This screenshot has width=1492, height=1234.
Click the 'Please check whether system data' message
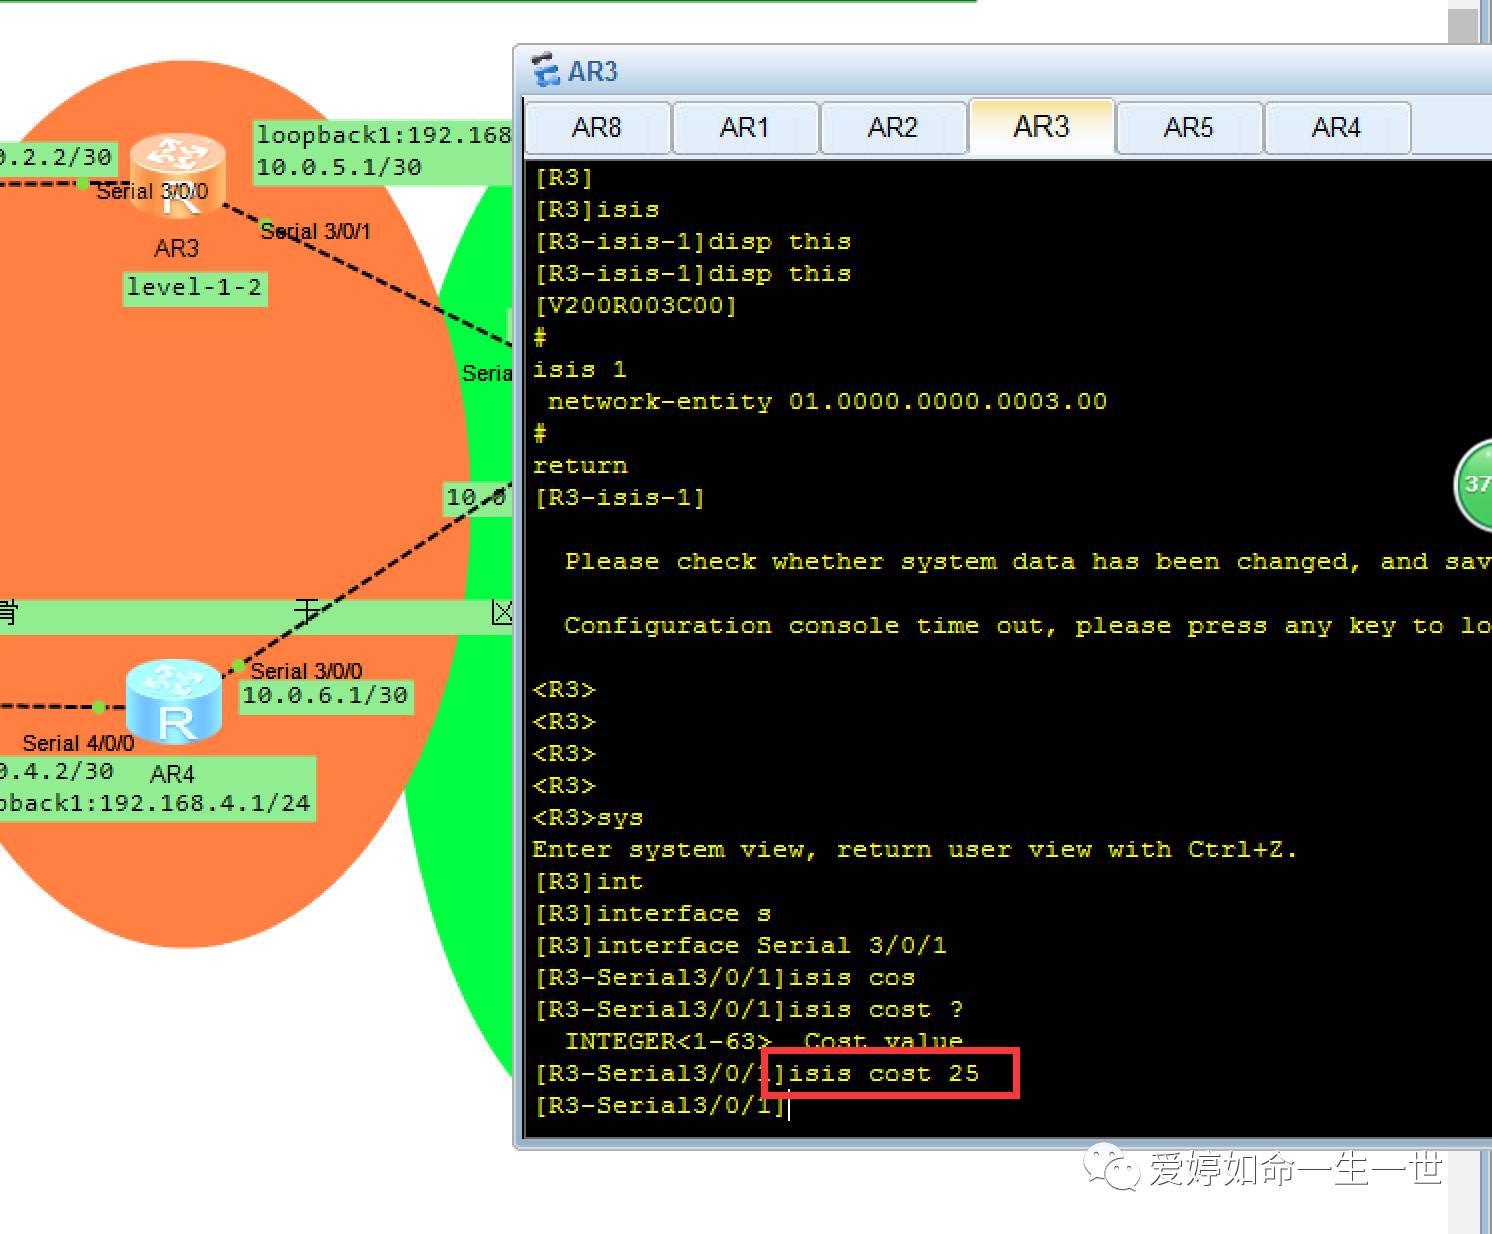pyautogui.click(x=1028, y=562)
